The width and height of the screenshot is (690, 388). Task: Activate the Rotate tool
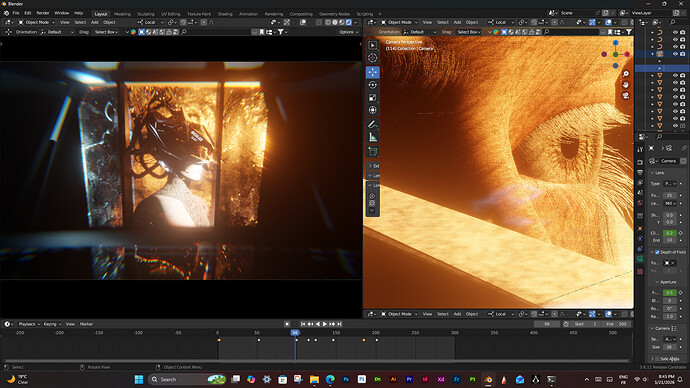[373, 85]
